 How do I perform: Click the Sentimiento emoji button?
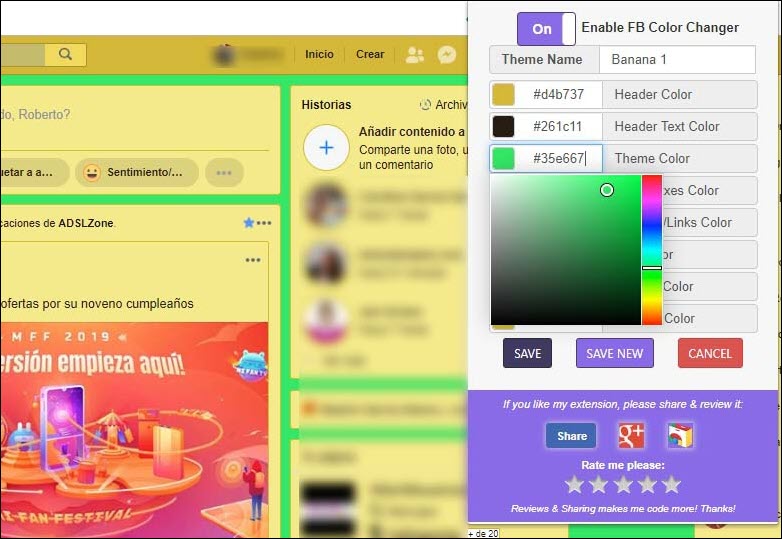click(x=135, y=172)
